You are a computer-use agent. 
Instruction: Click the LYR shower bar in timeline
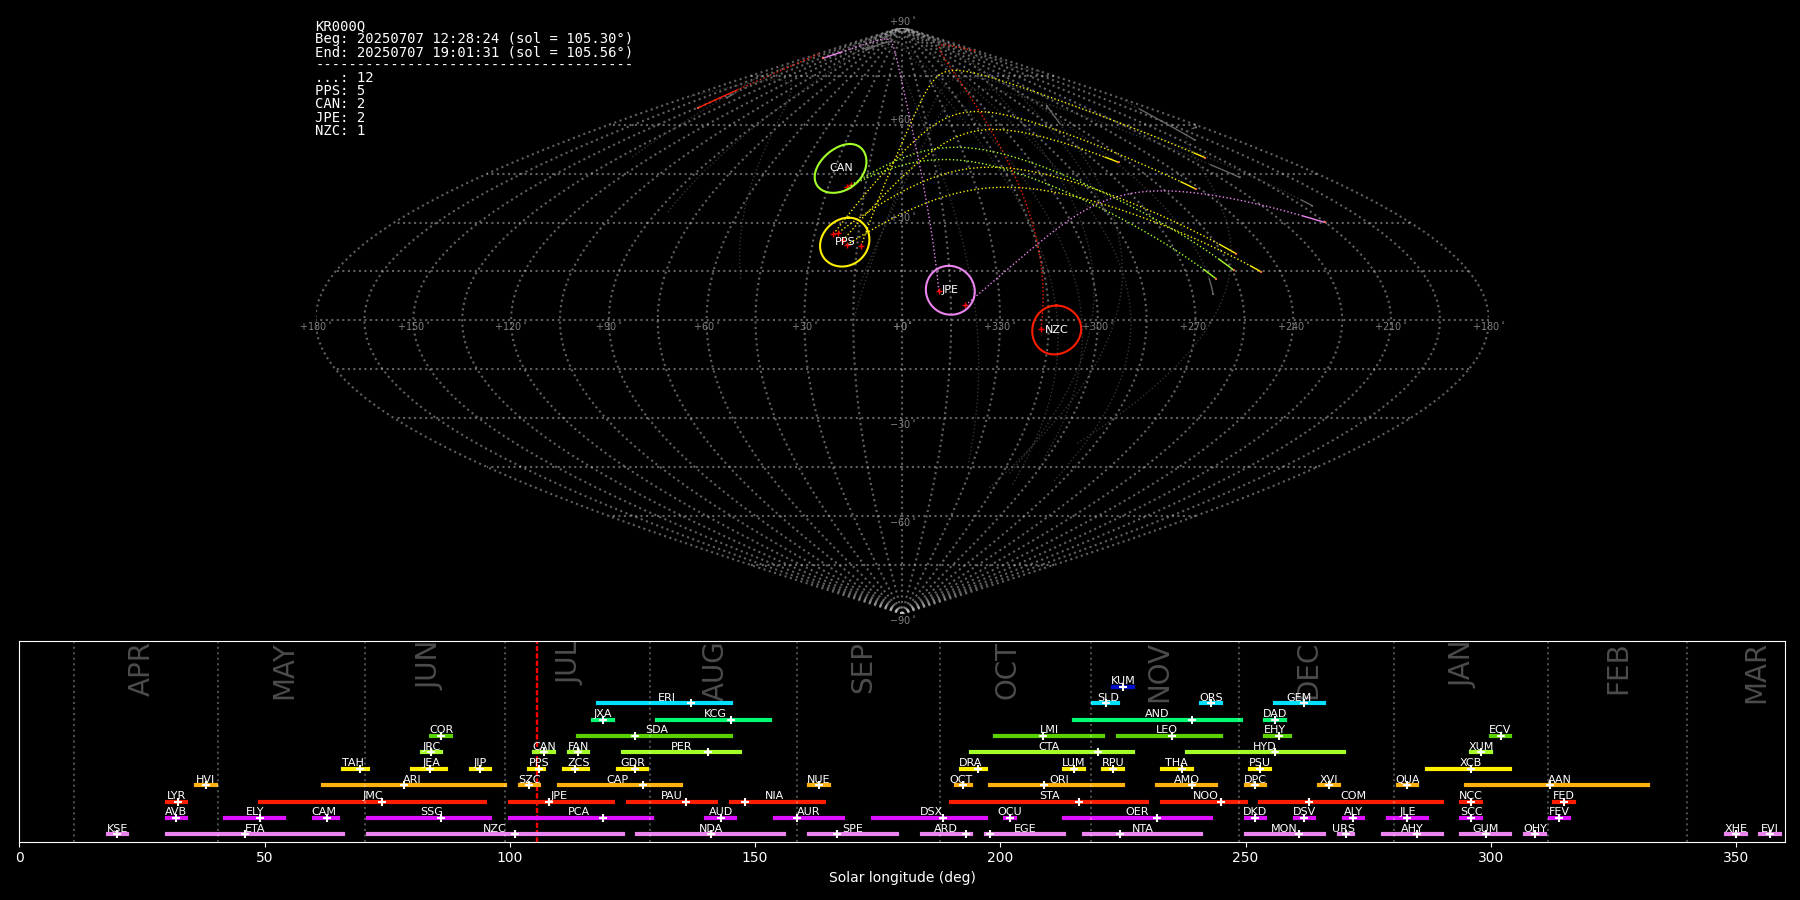click(176, 802)
